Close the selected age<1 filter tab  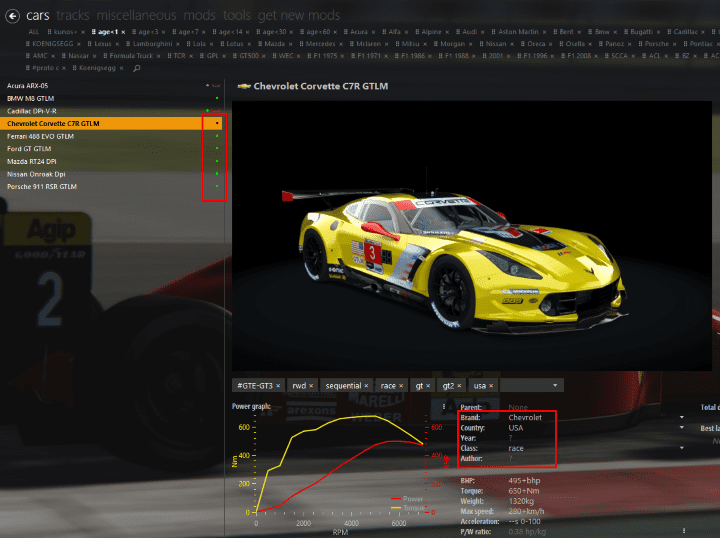coord(124,32)
